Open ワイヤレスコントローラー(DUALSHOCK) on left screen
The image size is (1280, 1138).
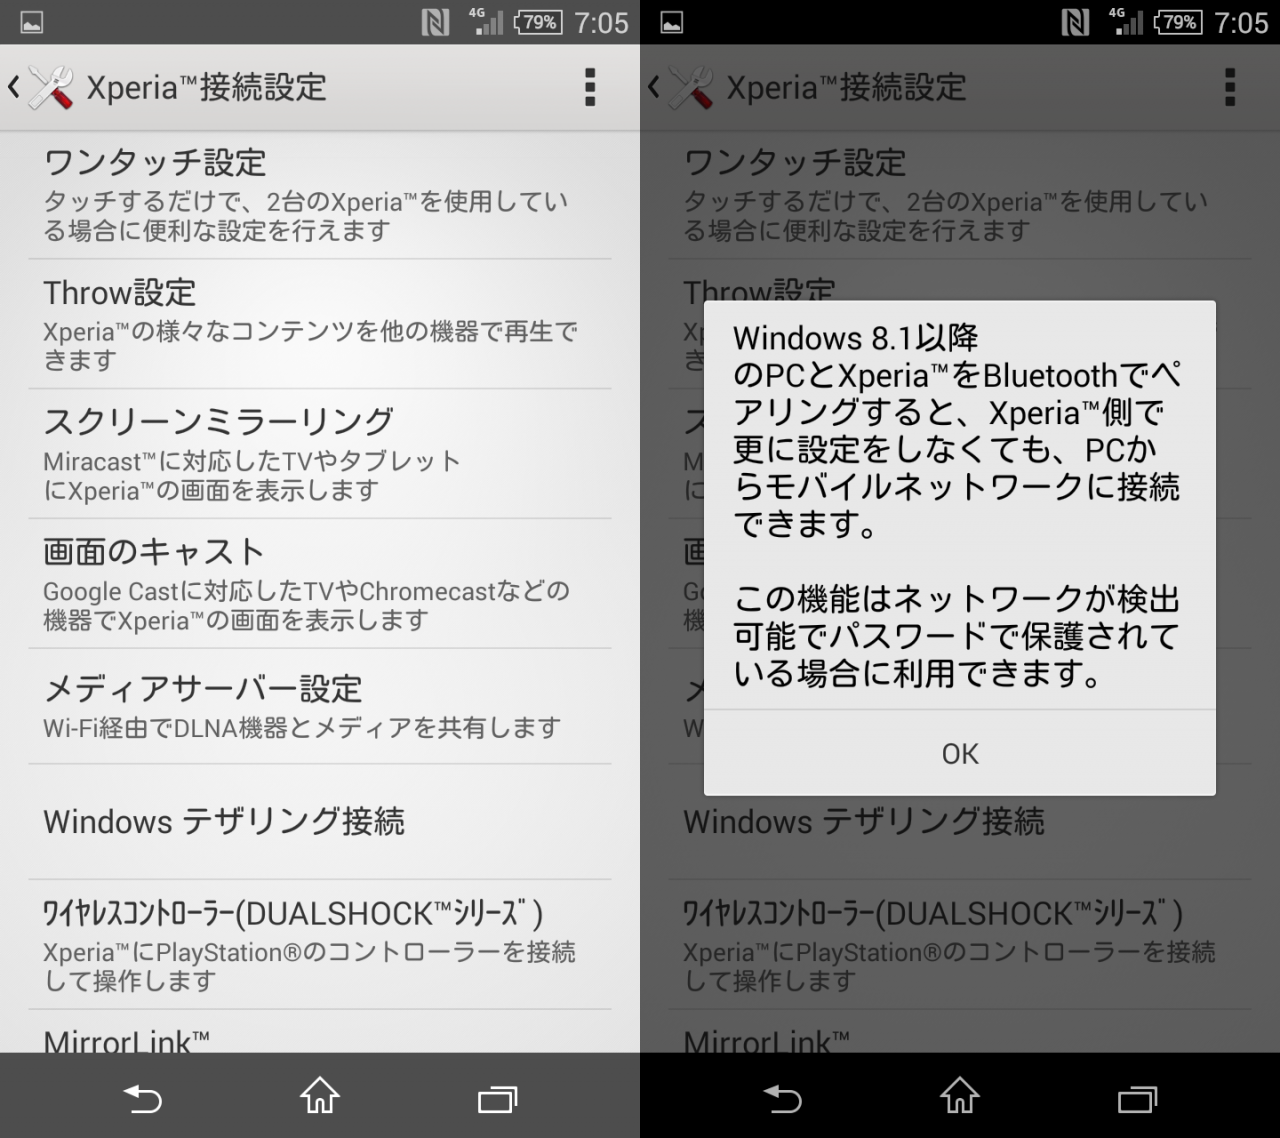tap(320, 945)
